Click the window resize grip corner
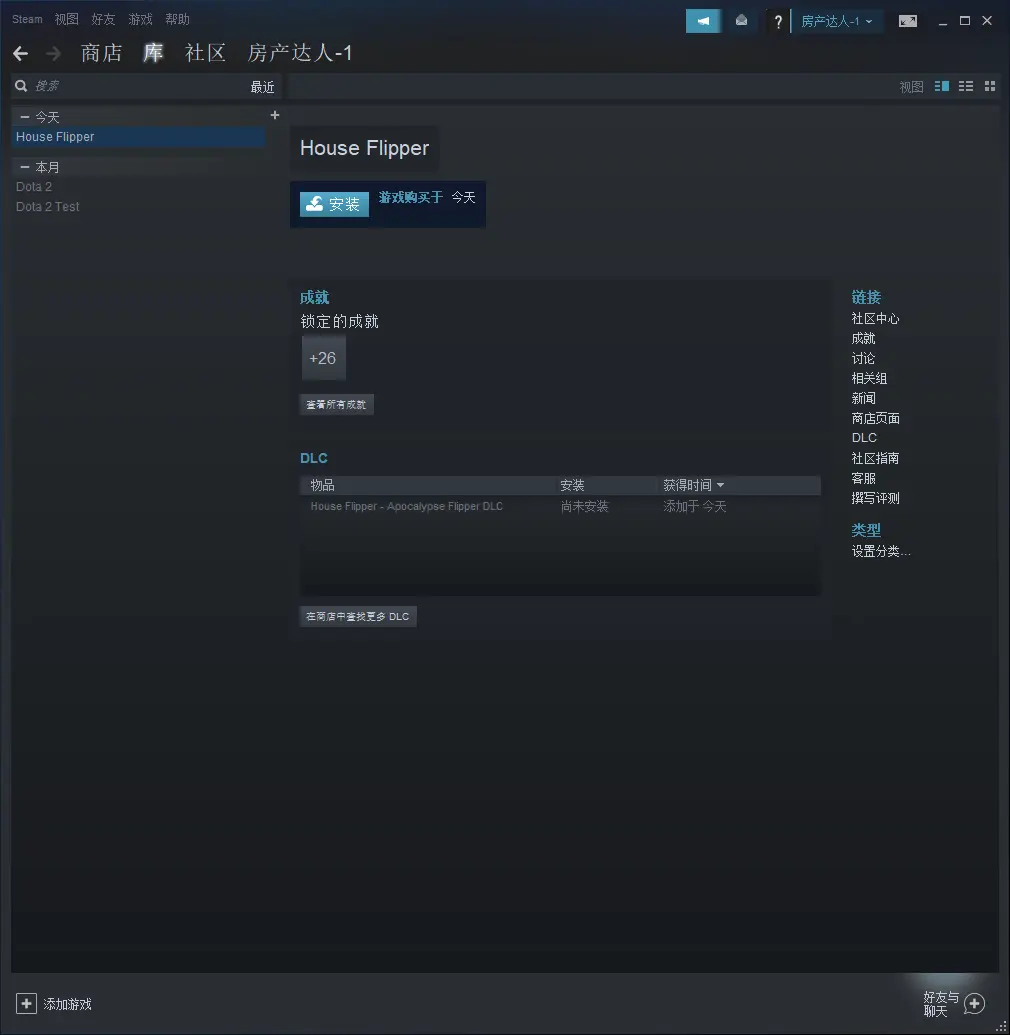This screenshot has width=1010, height=1035. [1001, 1026]
